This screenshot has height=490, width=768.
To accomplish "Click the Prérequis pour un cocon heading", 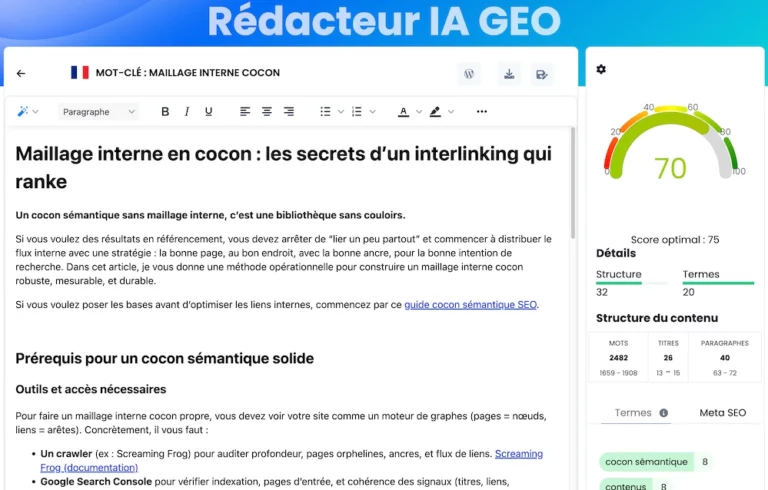I will tap(165, 358).
